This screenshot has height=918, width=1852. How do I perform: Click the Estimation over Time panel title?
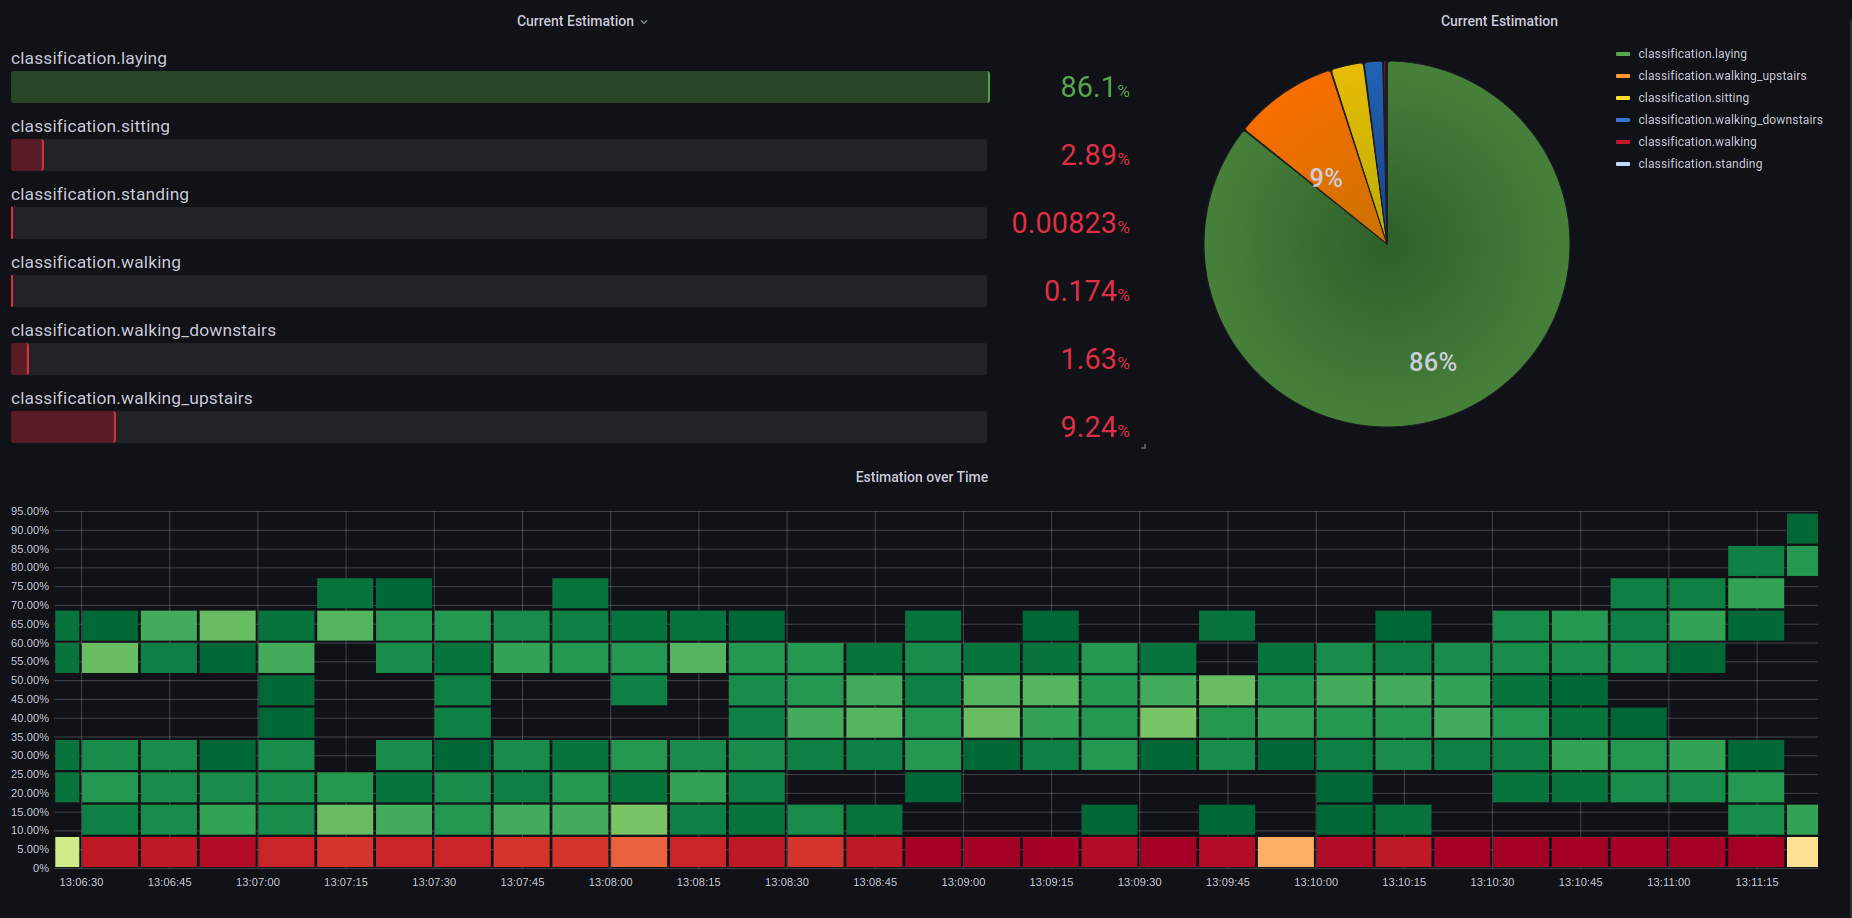click(921, 477)
